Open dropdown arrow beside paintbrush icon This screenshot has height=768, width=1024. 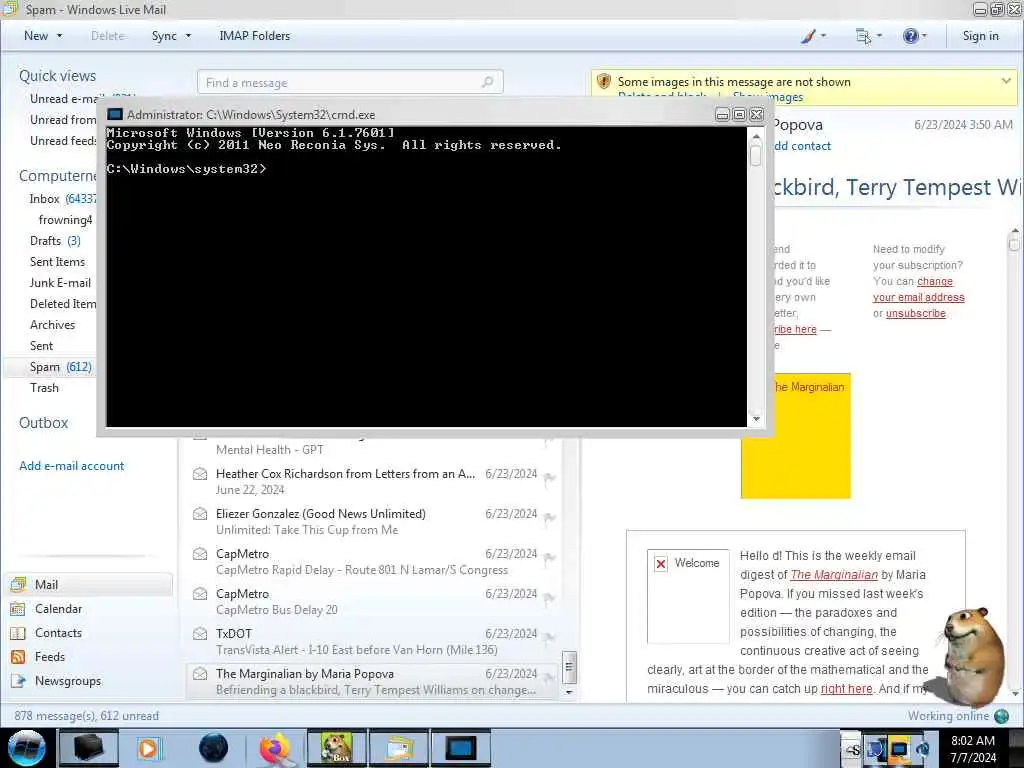(824, 36)
